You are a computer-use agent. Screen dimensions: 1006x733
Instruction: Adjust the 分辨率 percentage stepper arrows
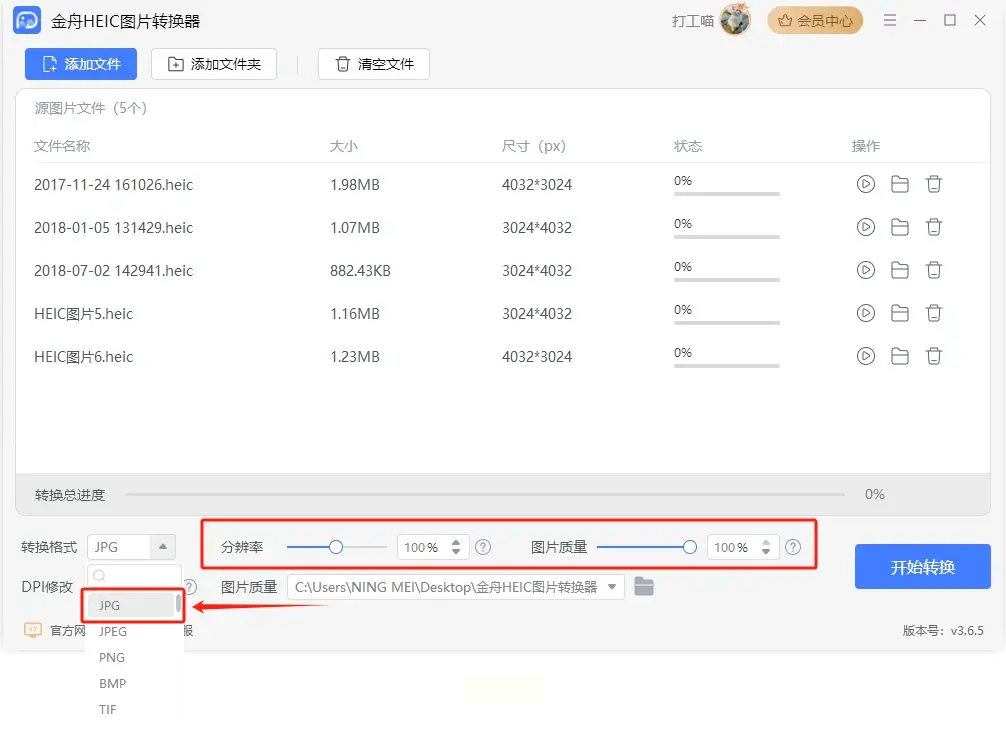tap(457, 547)
